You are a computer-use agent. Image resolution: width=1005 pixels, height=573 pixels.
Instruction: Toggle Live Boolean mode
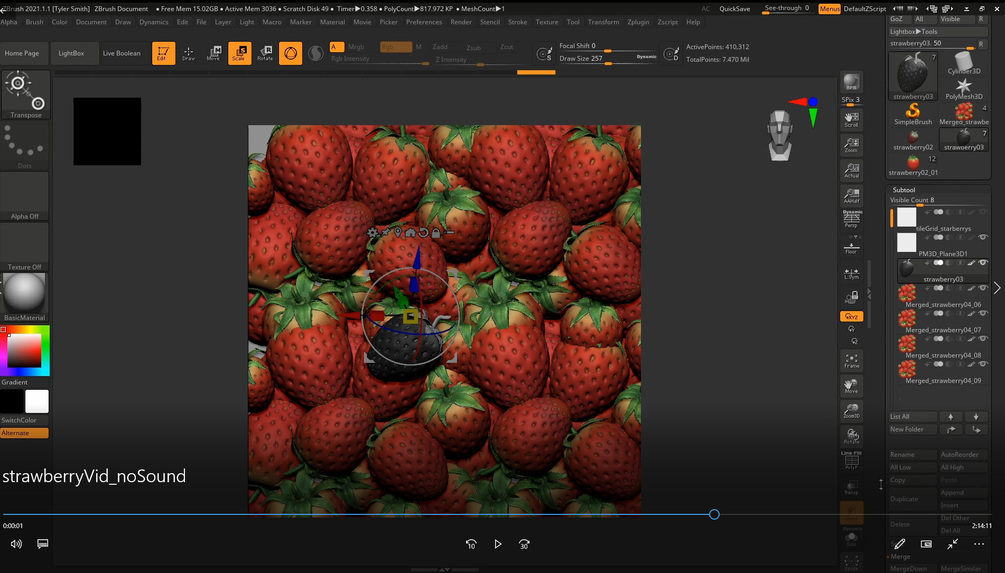point(121,53)
